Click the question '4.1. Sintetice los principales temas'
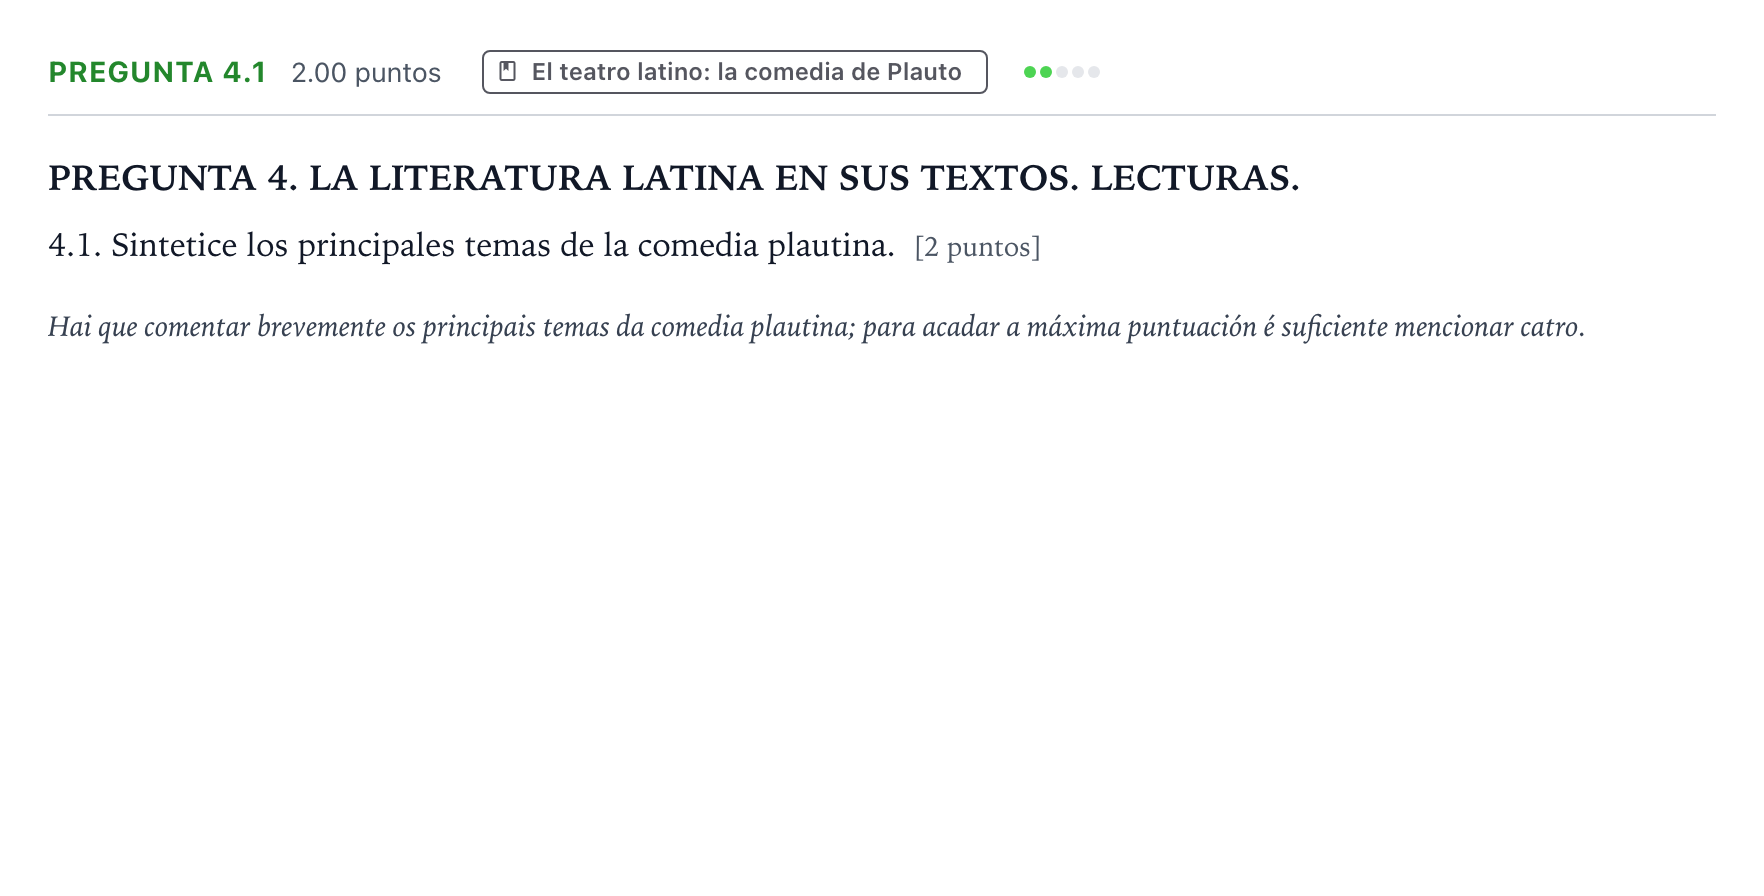The height and width of the screenshot is (896, 1764). (471, 245)
